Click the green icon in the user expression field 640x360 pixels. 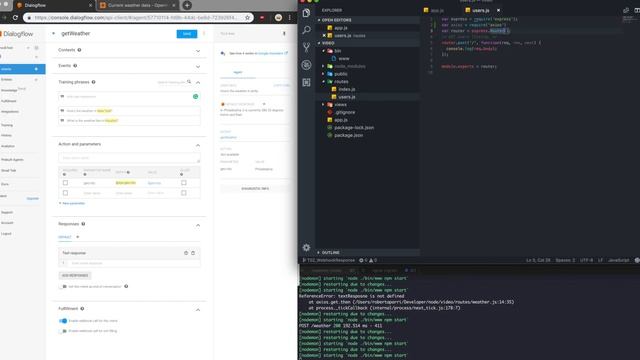[196, 97]
